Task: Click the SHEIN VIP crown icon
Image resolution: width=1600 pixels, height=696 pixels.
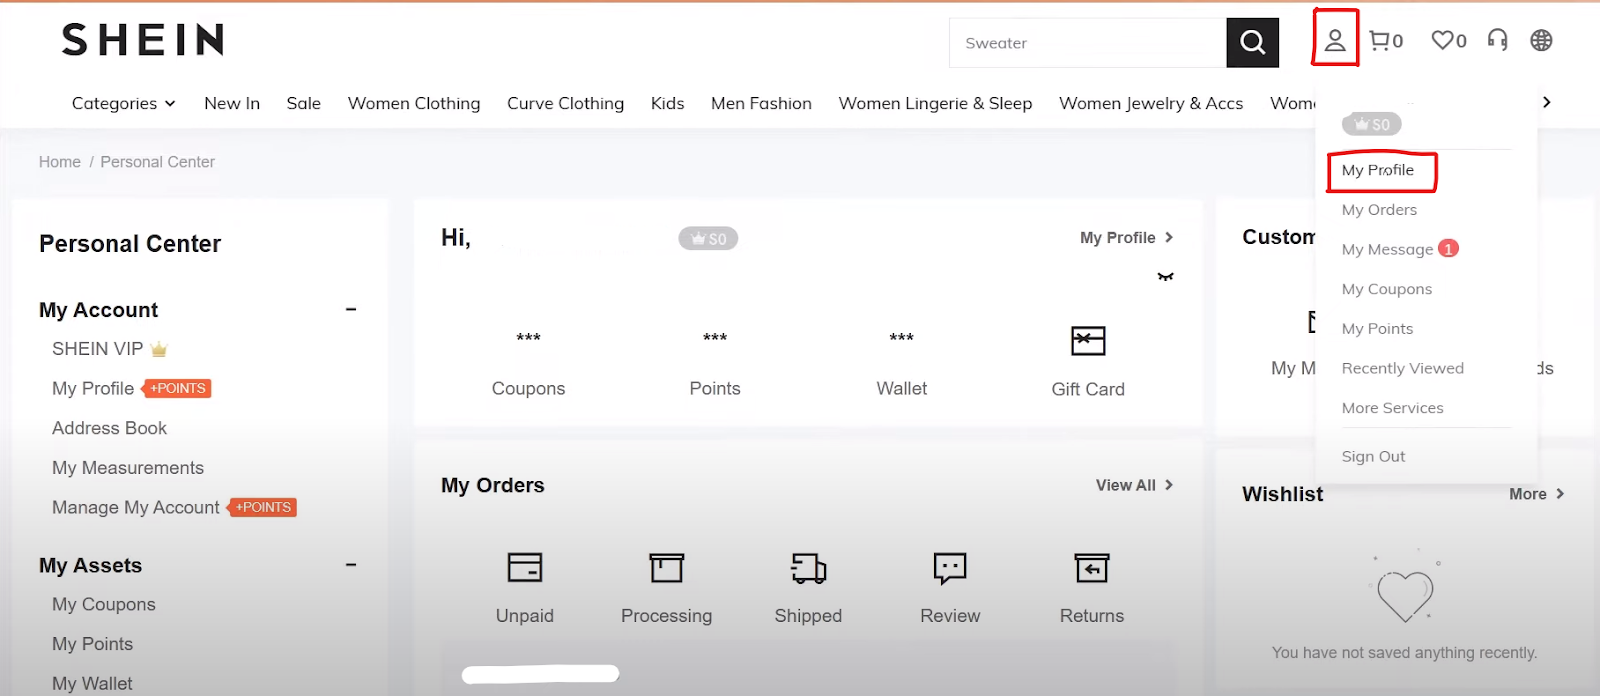Action: point(159,349)
